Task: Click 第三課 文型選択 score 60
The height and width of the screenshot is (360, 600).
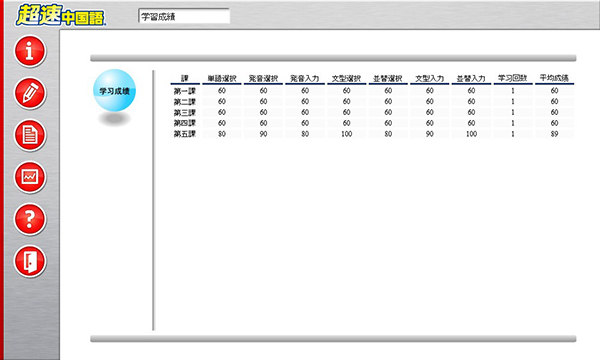Action: 347,112
